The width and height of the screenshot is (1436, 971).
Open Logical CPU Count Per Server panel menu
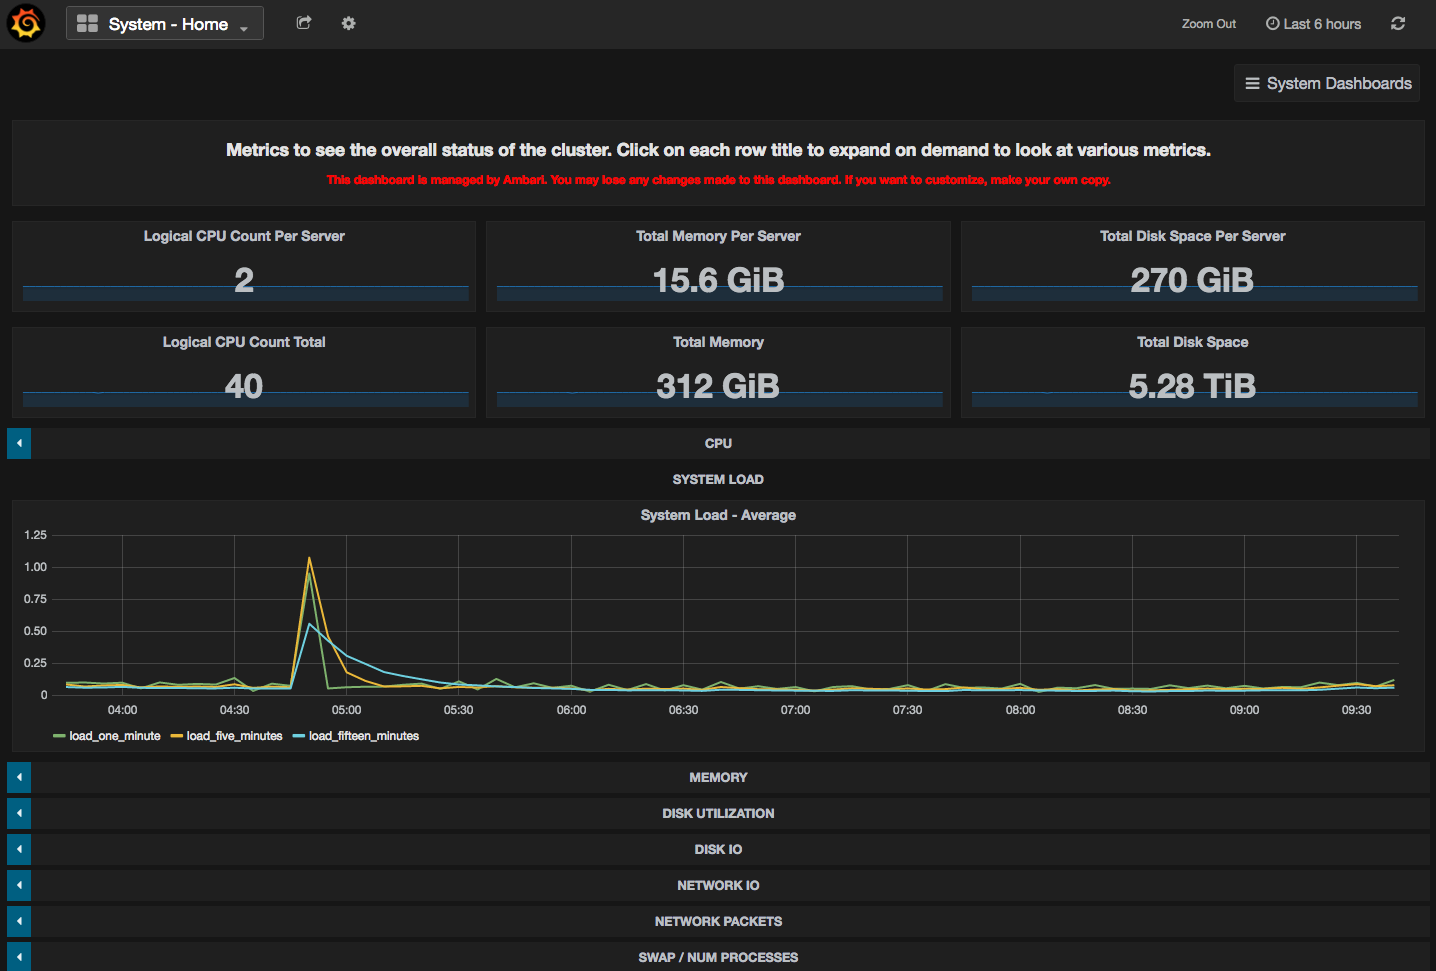(244, 236)
